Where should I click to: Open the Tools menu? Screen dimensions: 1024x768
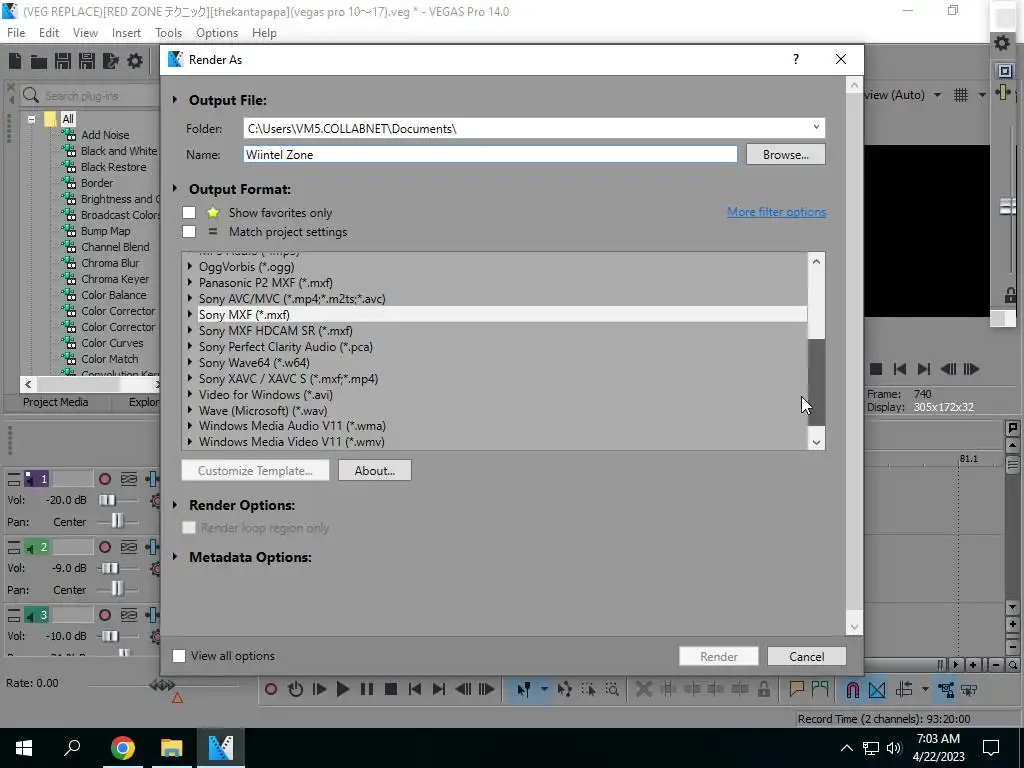[168, 33]
